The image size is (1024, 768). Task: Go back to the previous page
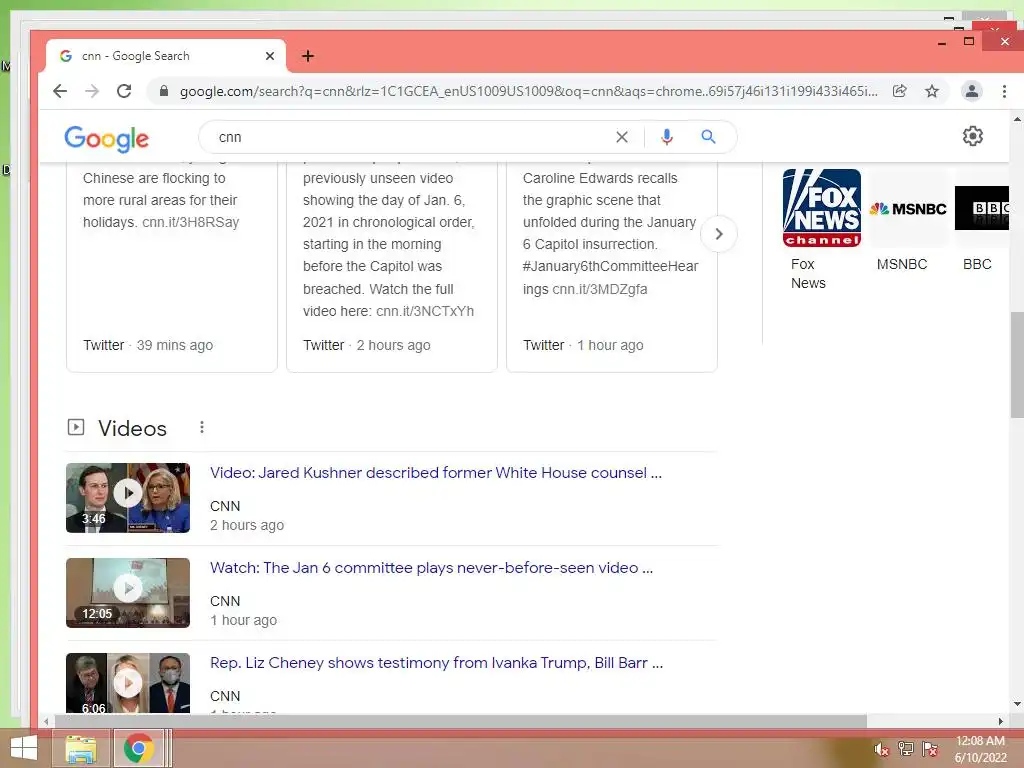60,91
